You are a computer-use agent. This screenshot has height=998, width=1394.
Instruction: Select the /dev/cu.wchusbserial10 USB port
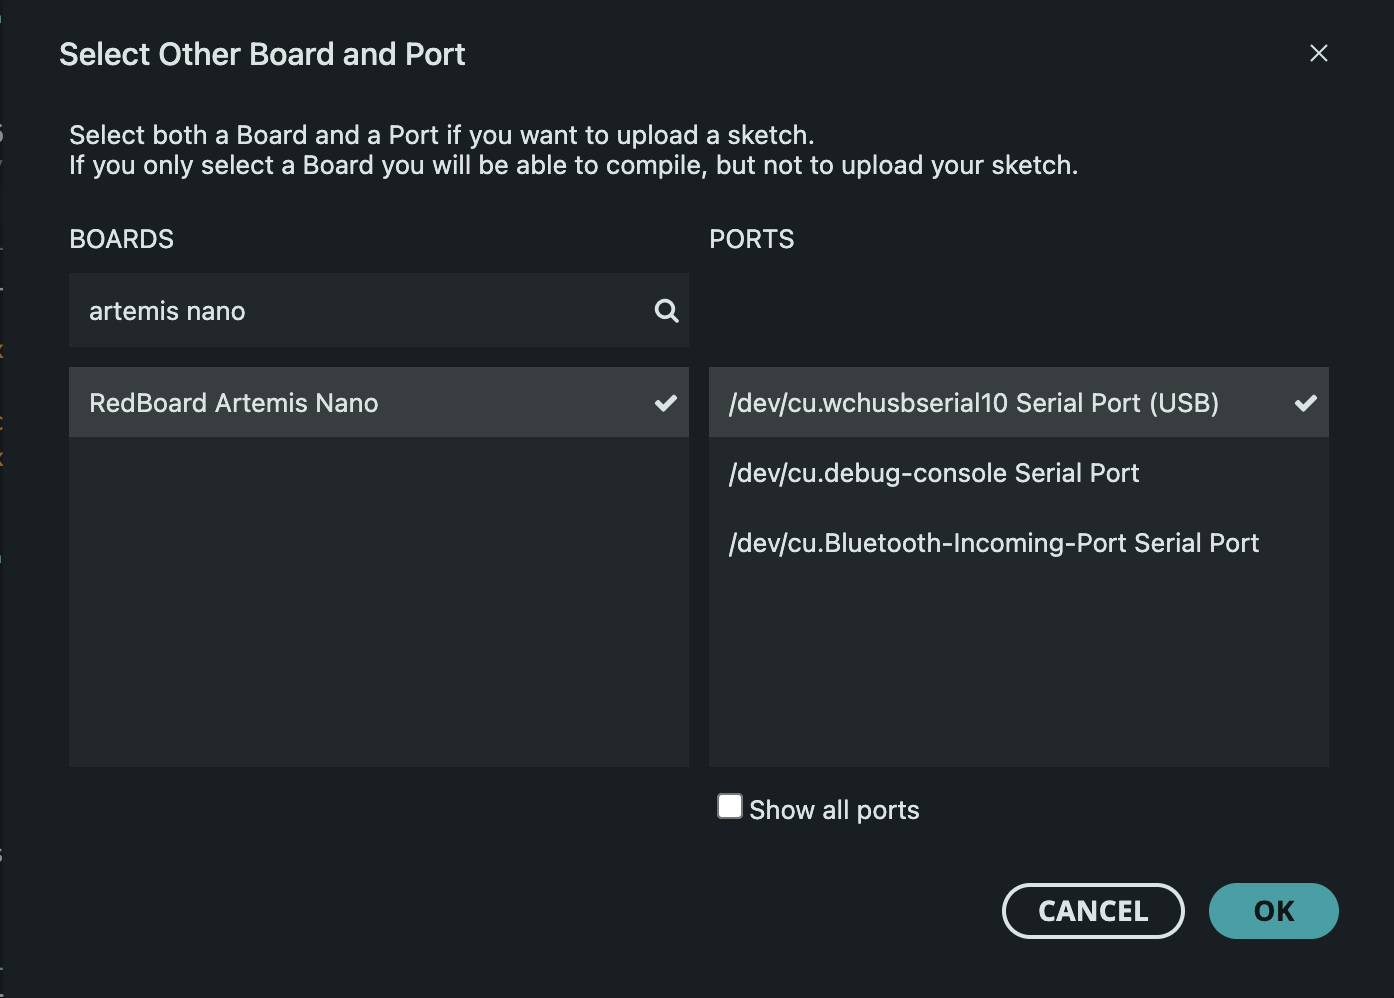click(x=973, y=403)
